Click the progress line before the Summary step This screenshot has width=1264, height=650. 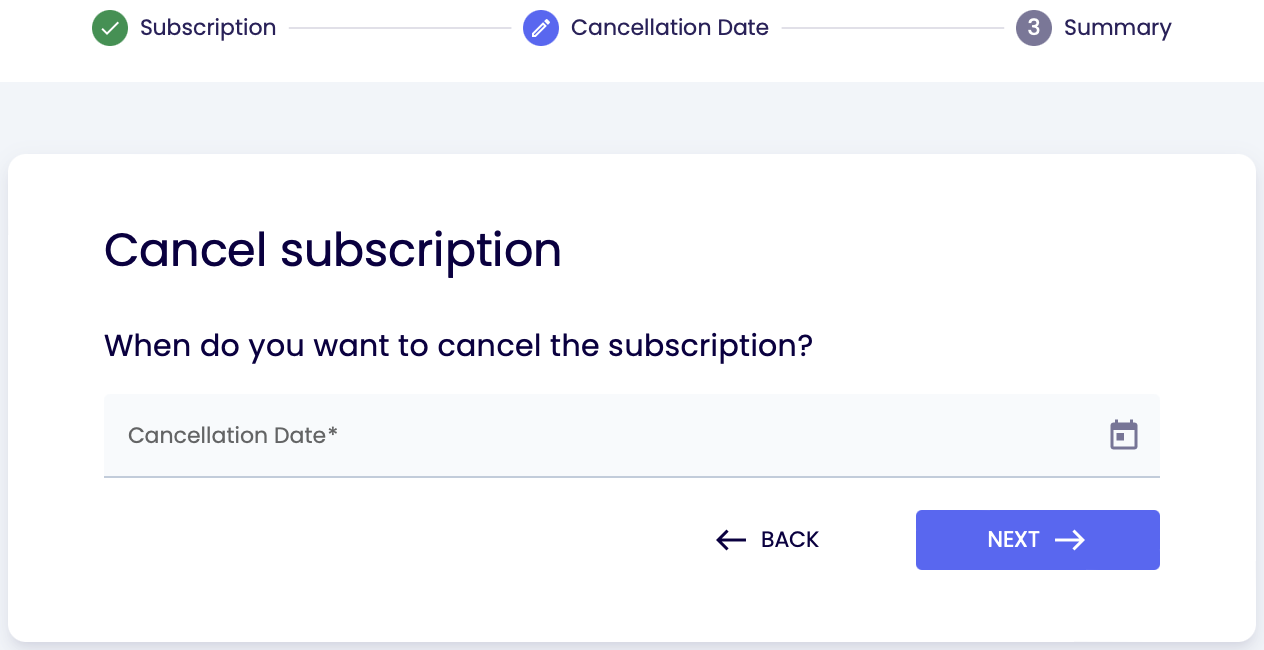click(x=890, y=28)
